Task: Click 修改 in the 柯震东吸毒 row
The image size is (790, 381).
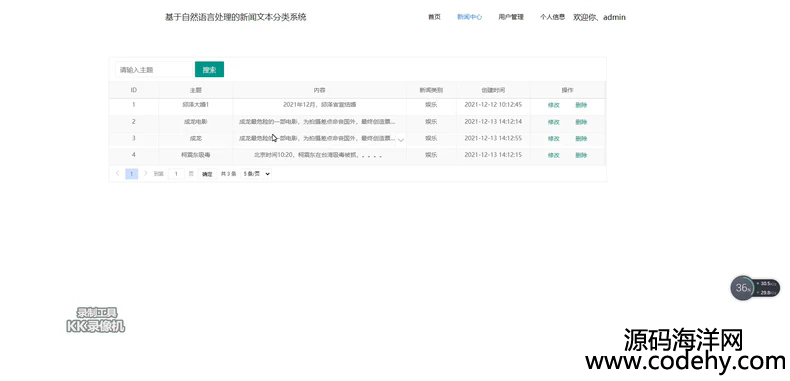Action: 554,155
